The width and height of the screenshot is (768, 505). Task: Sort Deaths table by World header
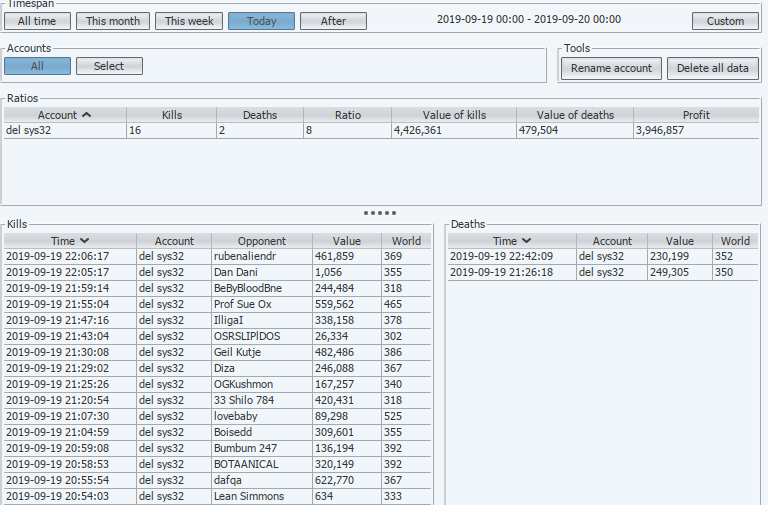(735, 241)
